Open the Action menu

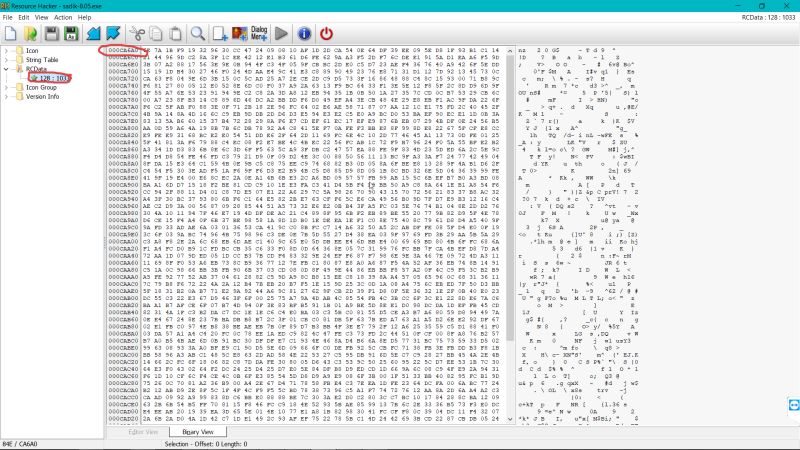tap(63, 17)
